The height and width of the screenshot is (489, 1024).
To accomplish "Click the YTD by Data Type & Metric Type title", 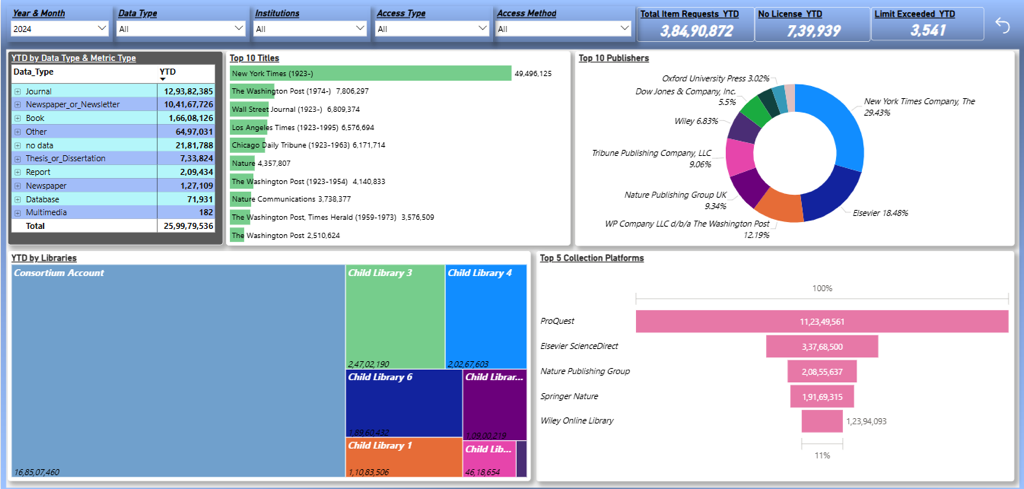I will pos(74,58).
